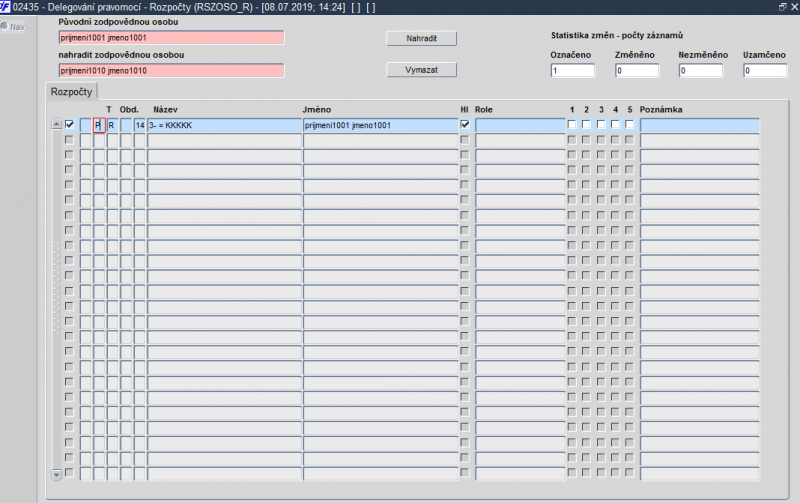Image resolution: width=800 pixels, height=503 pixels.
Task: Click the Poznámka field in first row
Action: pos(699,125)
